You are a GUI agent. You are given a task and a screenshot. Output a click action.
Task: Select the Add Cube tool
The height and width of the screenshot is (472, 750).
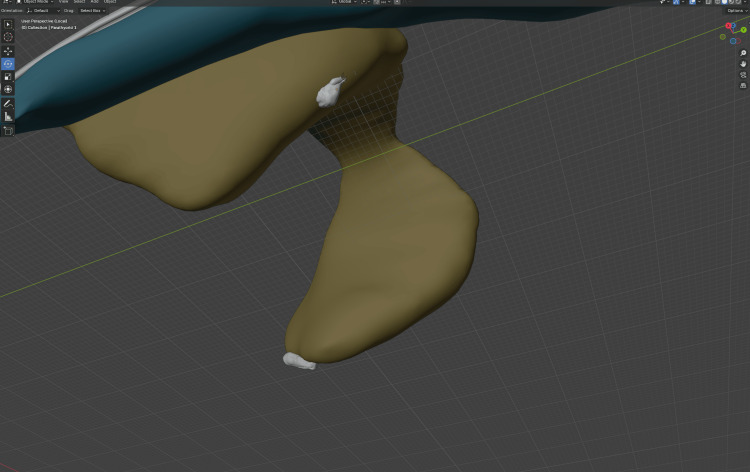(x=8, y=130)
